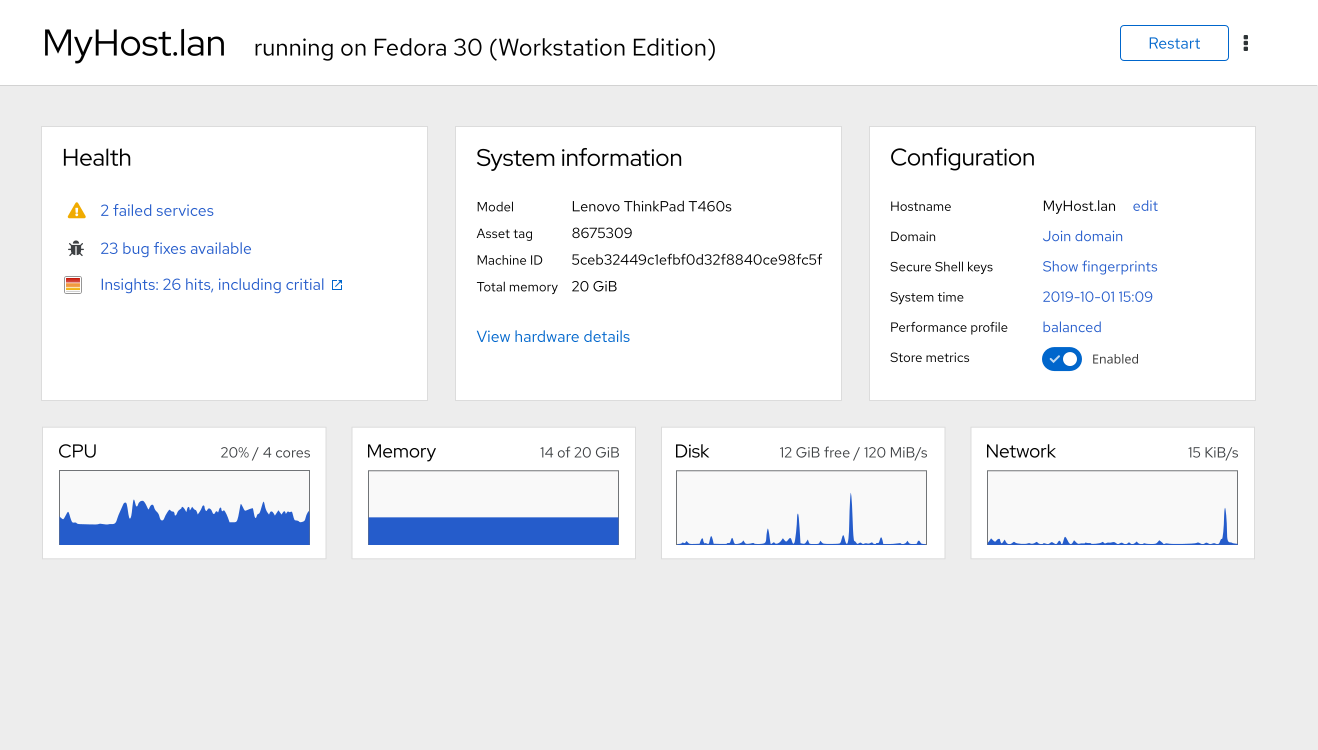Open the Network traffic graph

(1112, 508)
